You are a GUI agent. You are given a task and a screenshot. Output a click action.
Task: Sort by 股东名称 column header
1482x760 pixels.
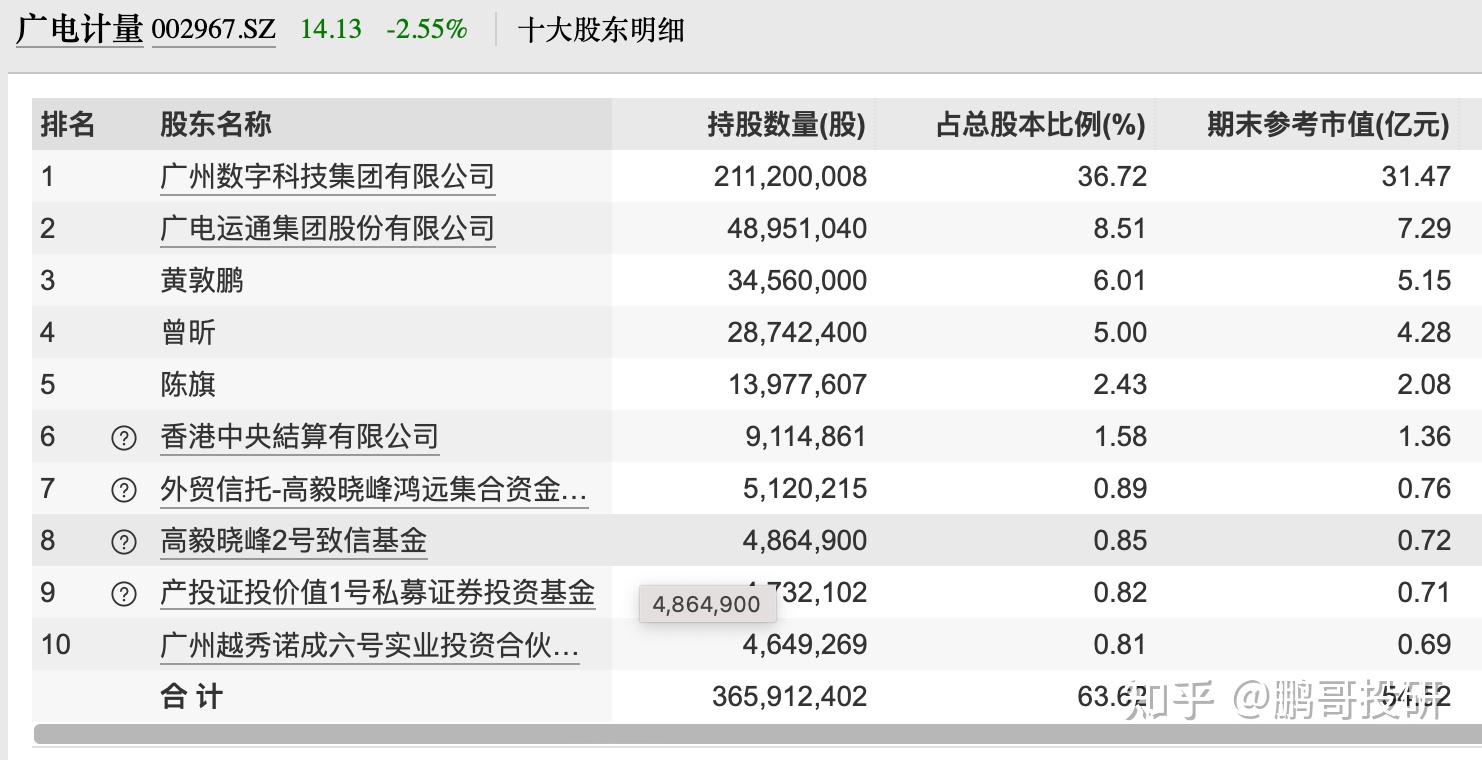point(216,125)
